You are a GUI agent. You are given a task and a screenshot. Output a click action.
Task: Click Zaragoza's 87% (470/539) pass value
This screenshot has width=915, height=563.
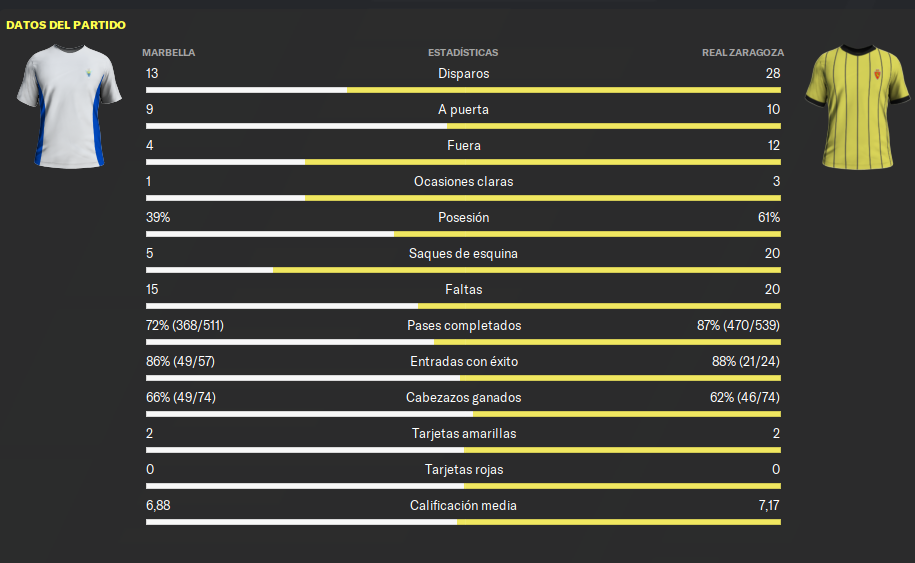[738, 326]
